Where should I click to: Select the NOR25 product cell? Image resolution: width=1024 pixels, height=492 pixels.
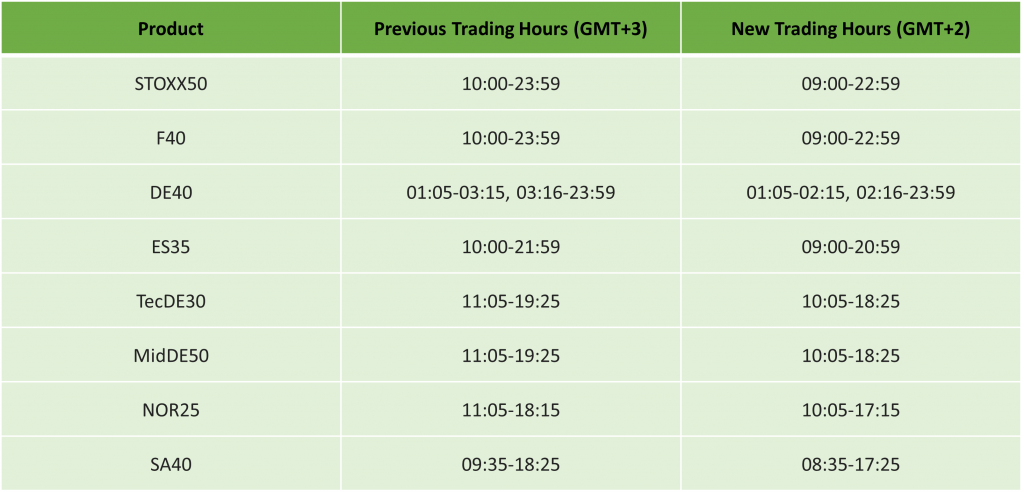click(171, 409)
